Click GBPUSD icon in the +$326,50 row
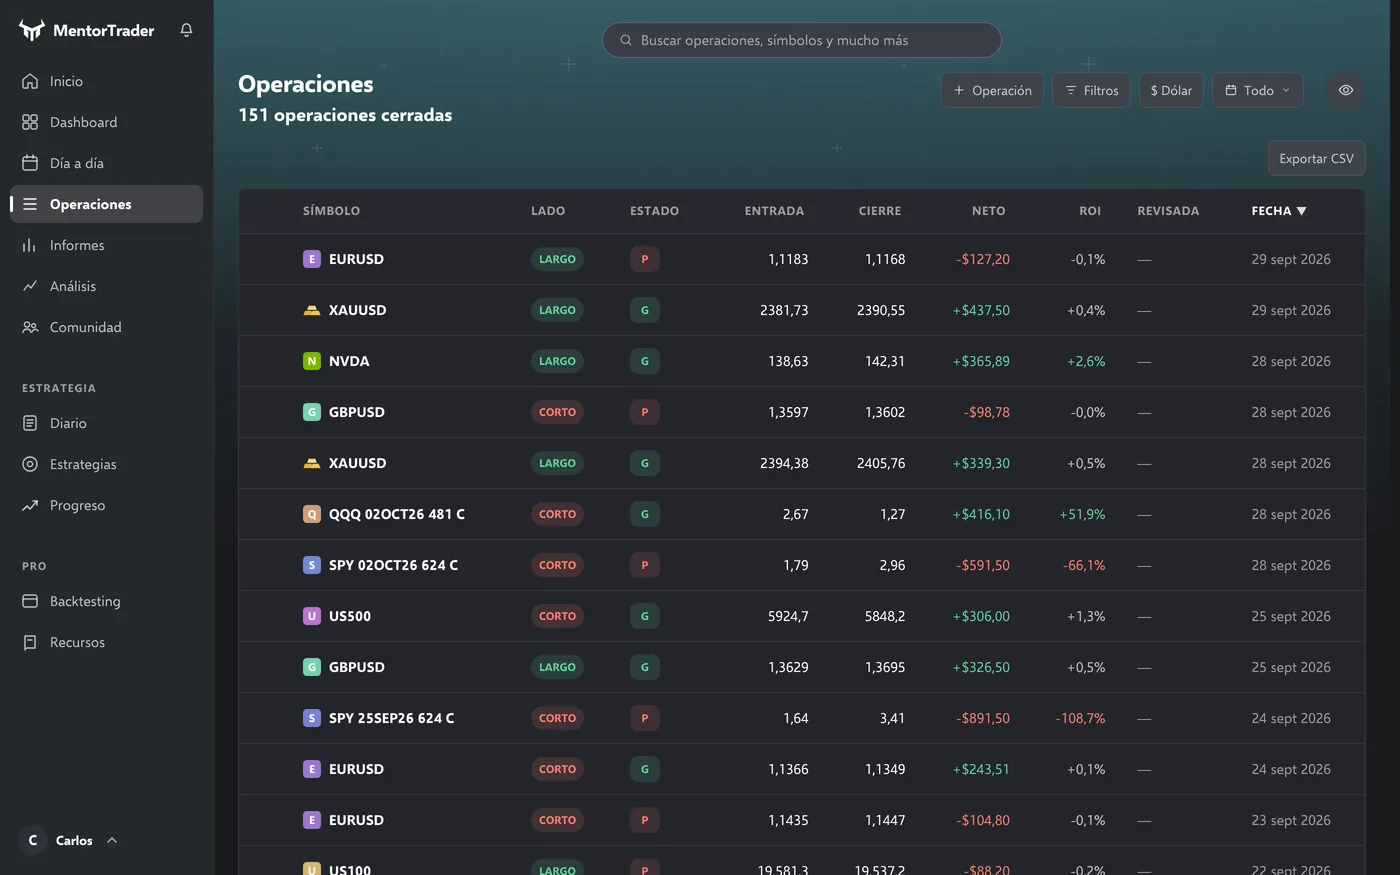Viewport: 1400px width, 875px height. pyautogui.click(x=312, y=667)
